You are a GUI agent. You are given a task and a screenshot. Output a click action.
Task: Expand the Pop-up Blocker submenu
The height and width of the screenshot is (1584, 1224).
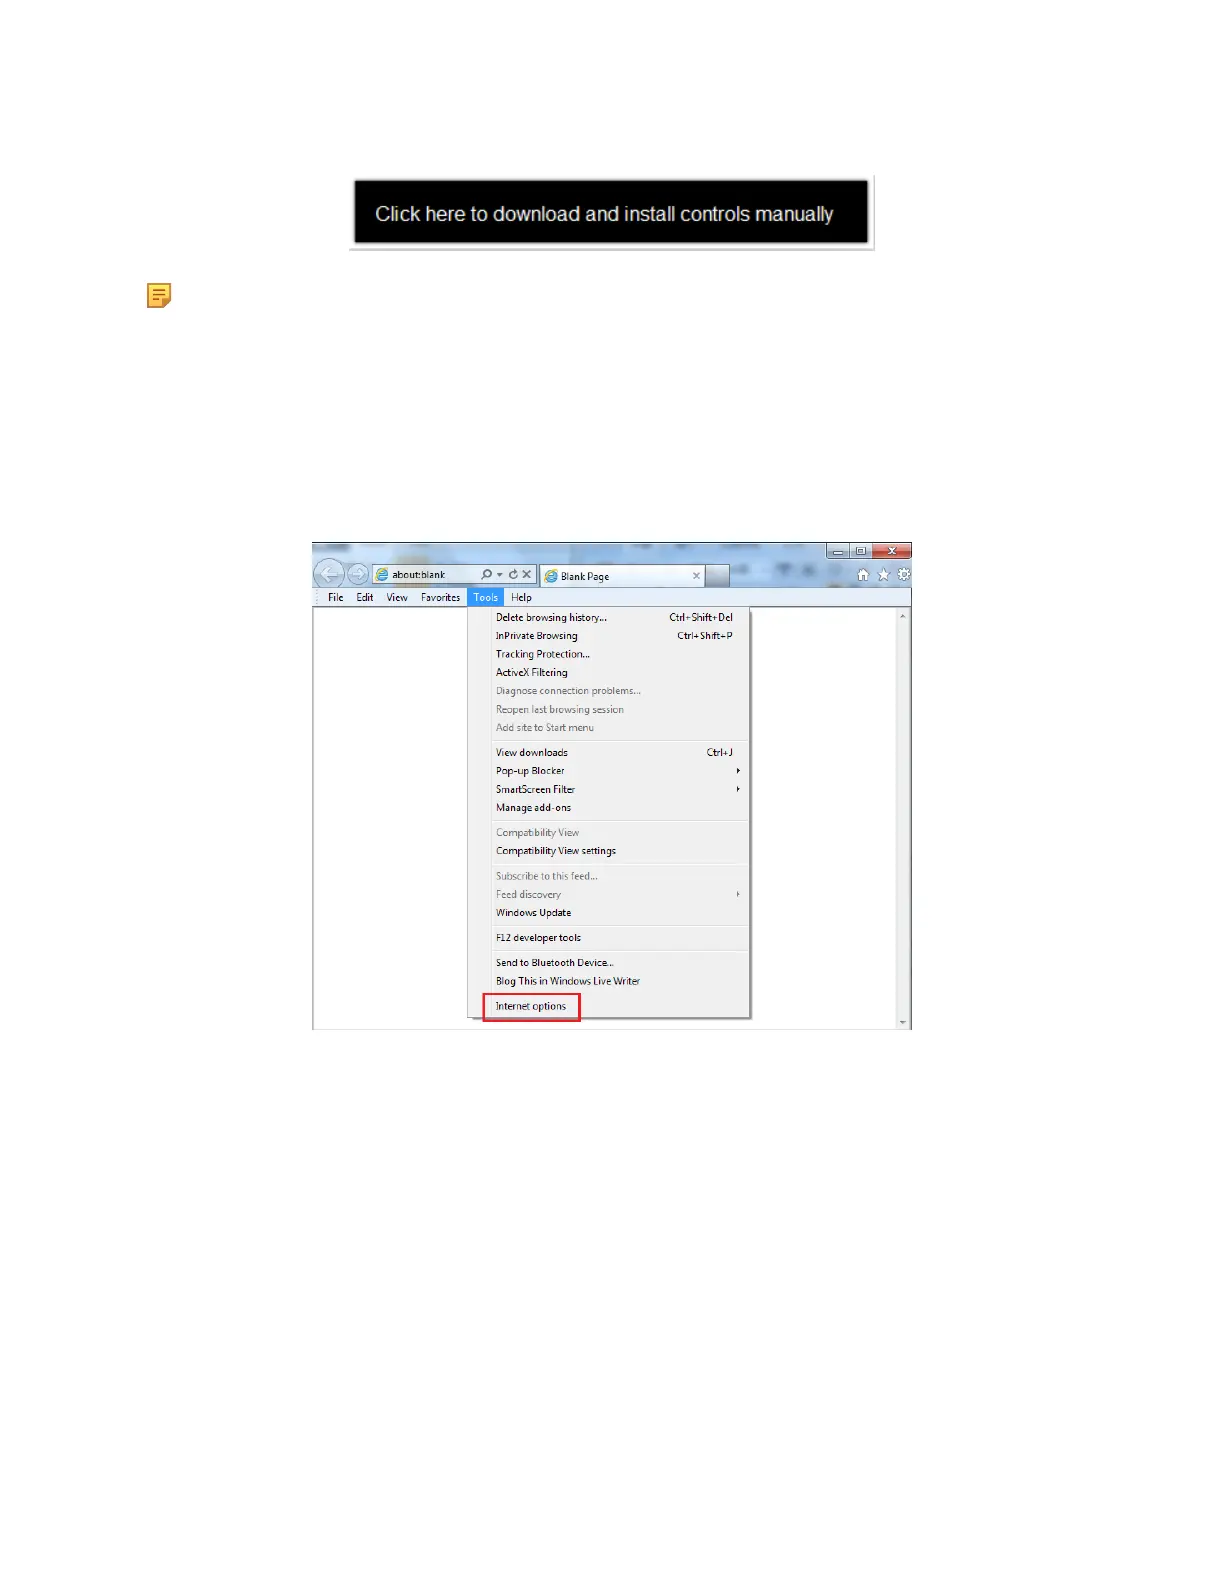[x=738, y=771]
